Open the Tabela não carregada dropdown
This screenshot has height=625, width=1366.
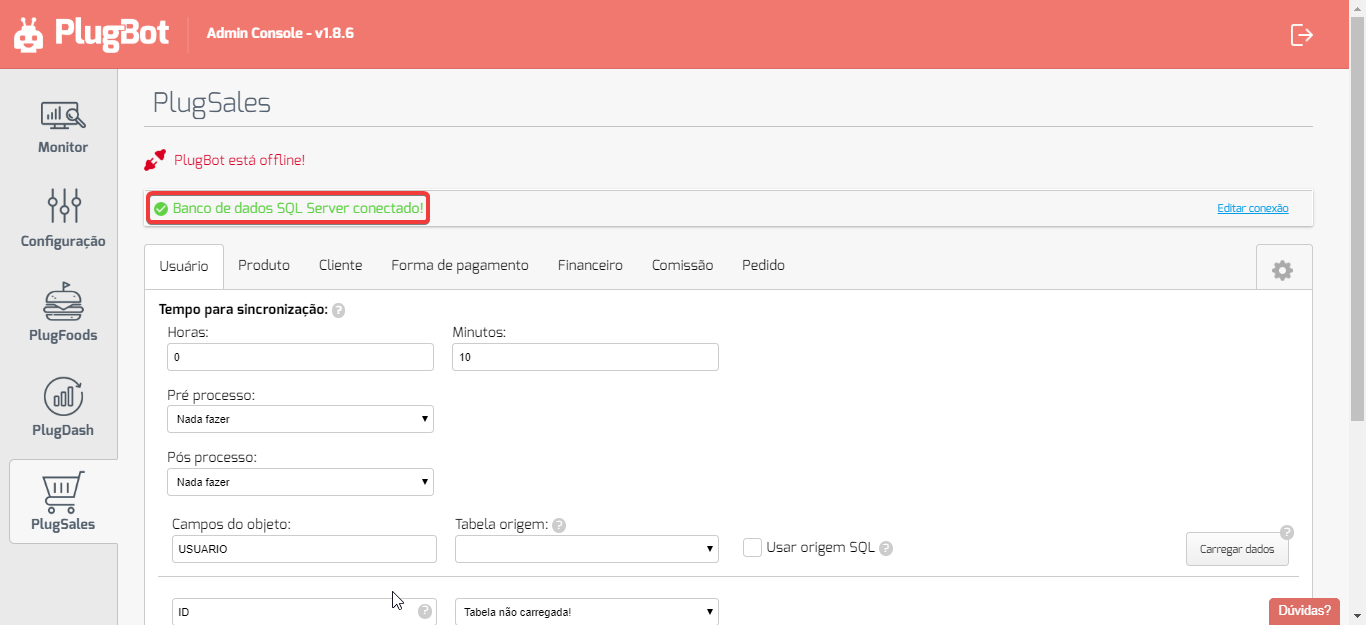point(587,612)
